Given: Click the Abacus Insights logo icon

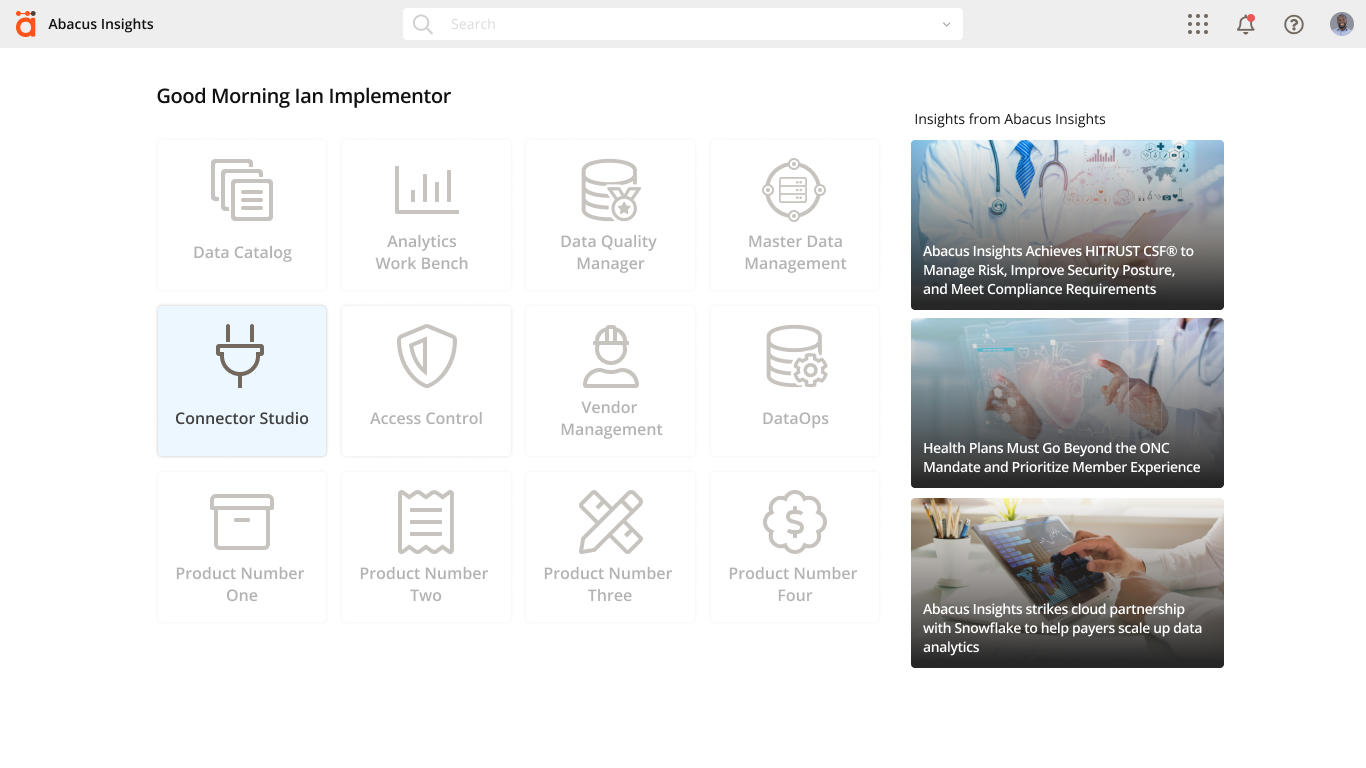Looking at the screenshot, I should 26,24.
